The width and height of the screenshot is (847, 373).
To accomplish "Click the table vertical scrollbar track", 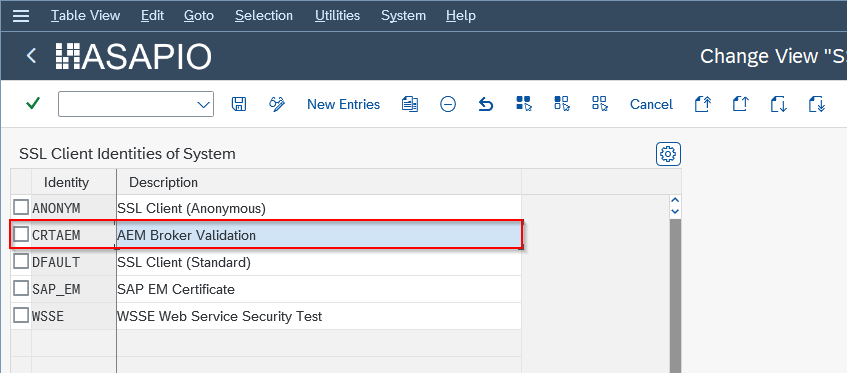I will pyautogui.click(x=675, y=296).
